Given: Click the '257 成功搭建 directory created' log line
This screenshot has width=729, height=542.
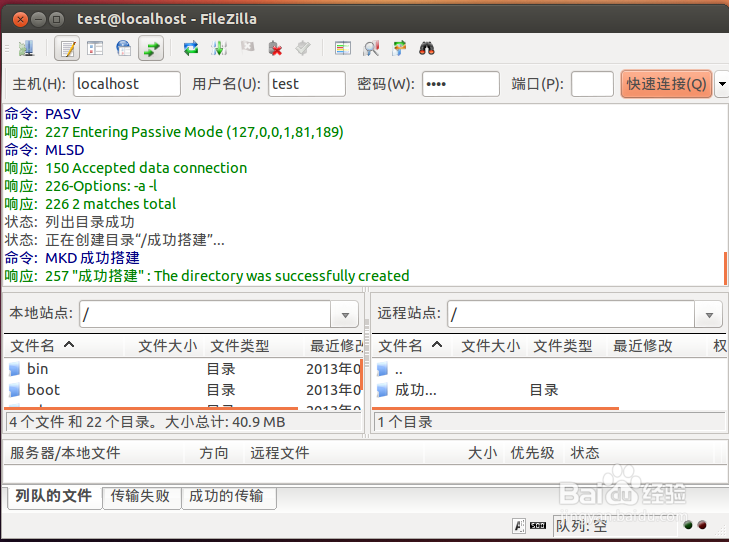Looking at the screenshot, I should tap(207, 276).
